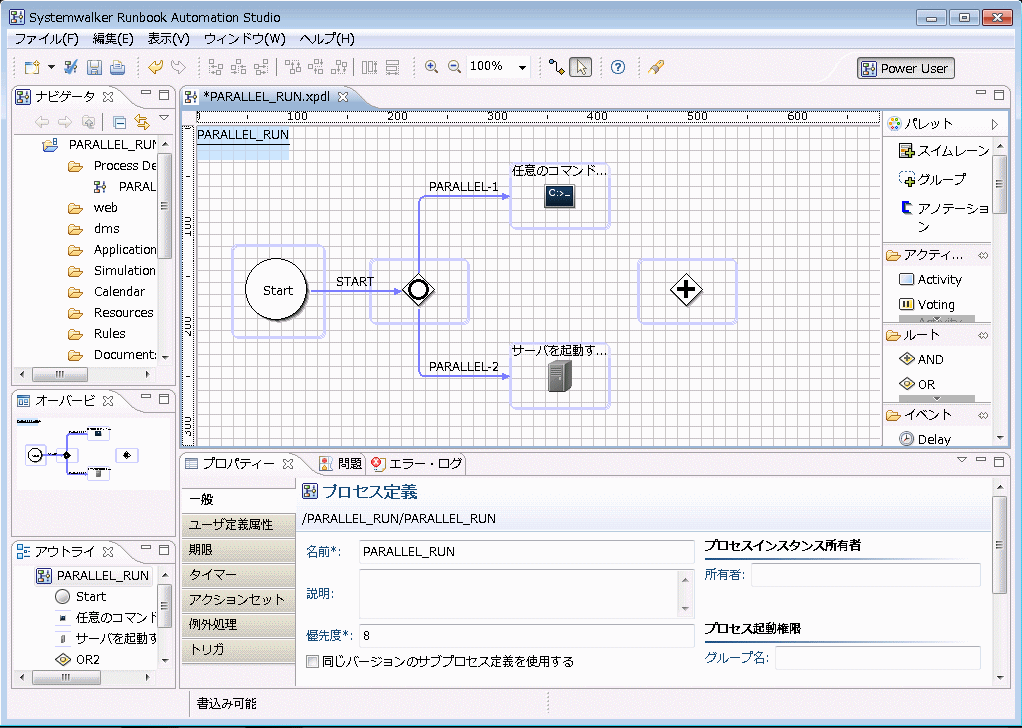The height and width of the screenshot is (728, 1022).
Task: Click the Zoom In magnifier icon
Action: coord(431,67)
